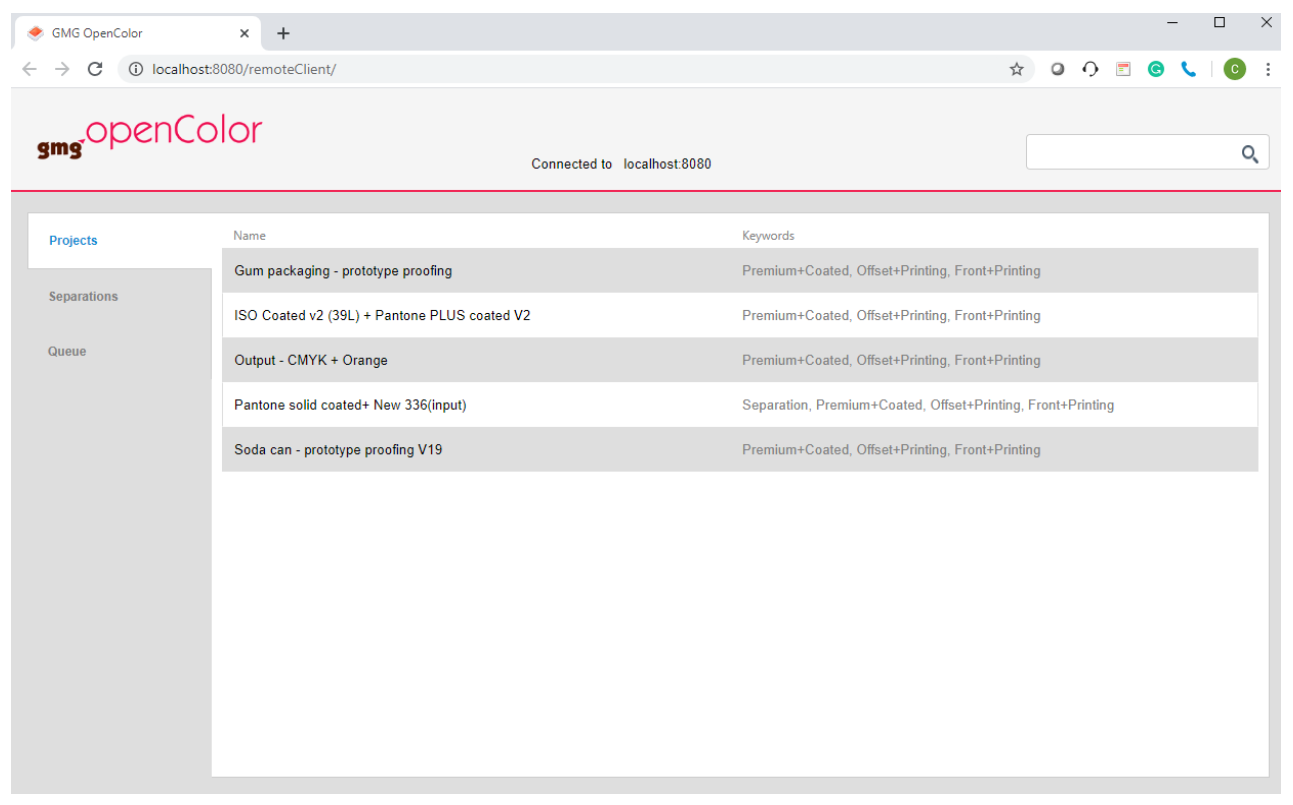The width and height of the screenshot is (1293, 805).
Task: Click the gray circle extension icon
Action: (x=1057, y=69)
